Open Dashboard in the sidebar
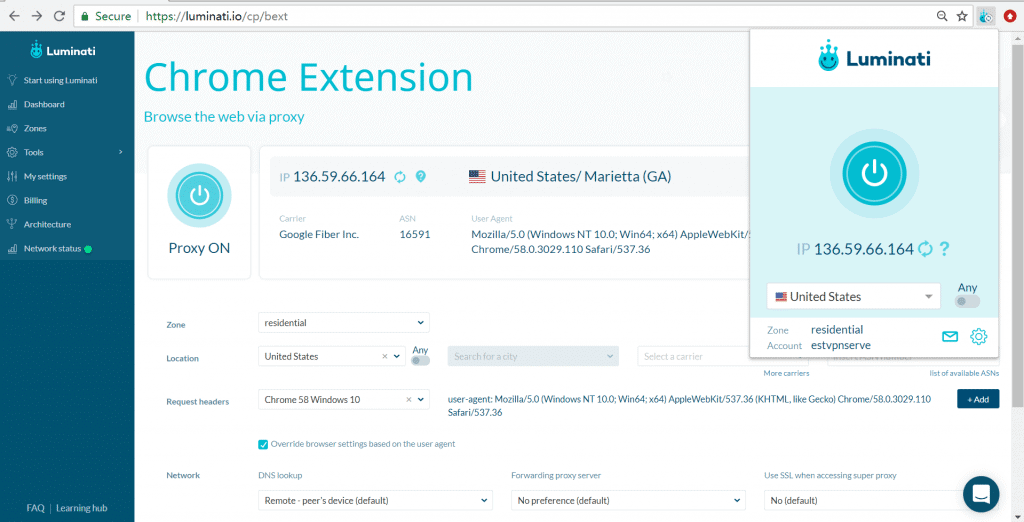 (44, 104)
